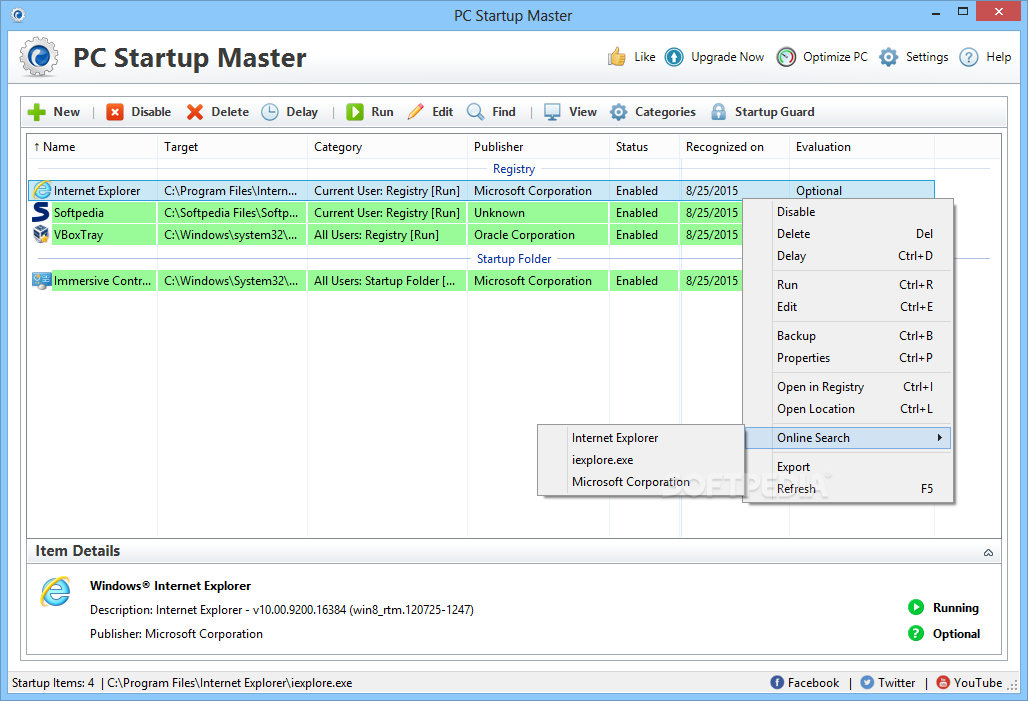Choose Disable in the context menu

(848, 212)
